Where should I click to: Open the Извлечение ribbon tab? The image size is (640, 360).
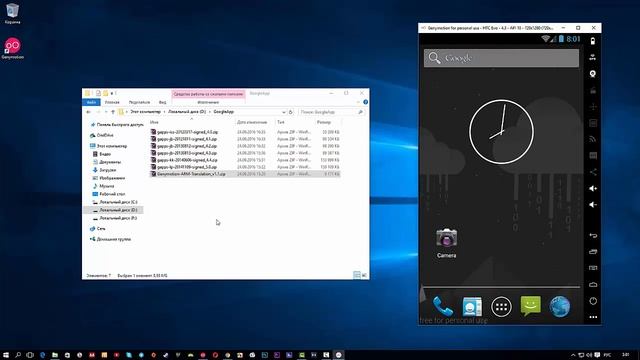tap(208, 102)
